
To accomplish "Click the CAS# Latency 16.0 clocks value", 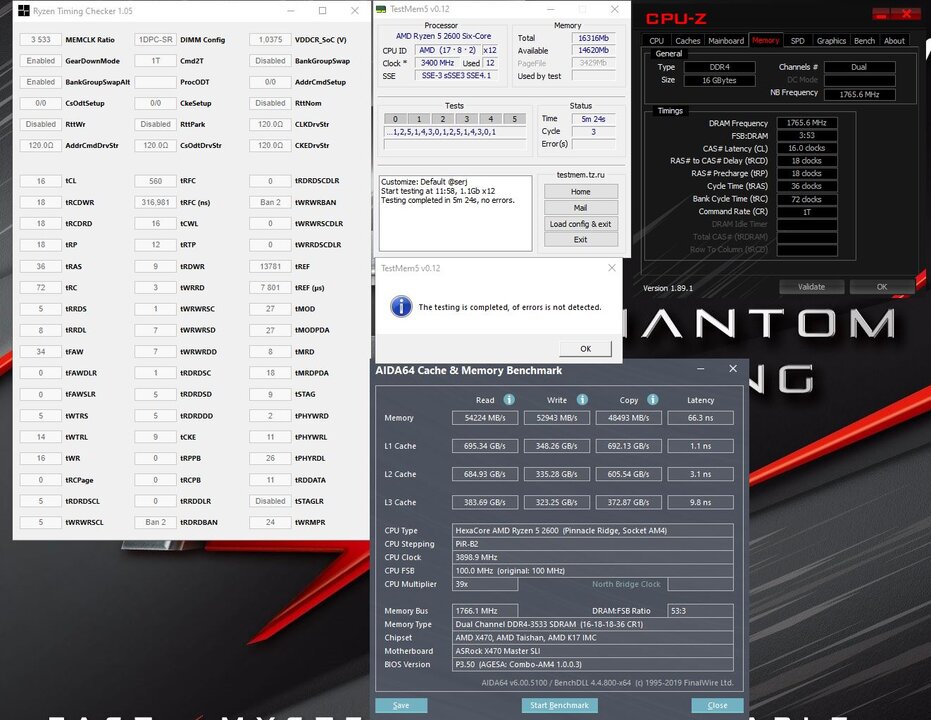I will [806, 148].
